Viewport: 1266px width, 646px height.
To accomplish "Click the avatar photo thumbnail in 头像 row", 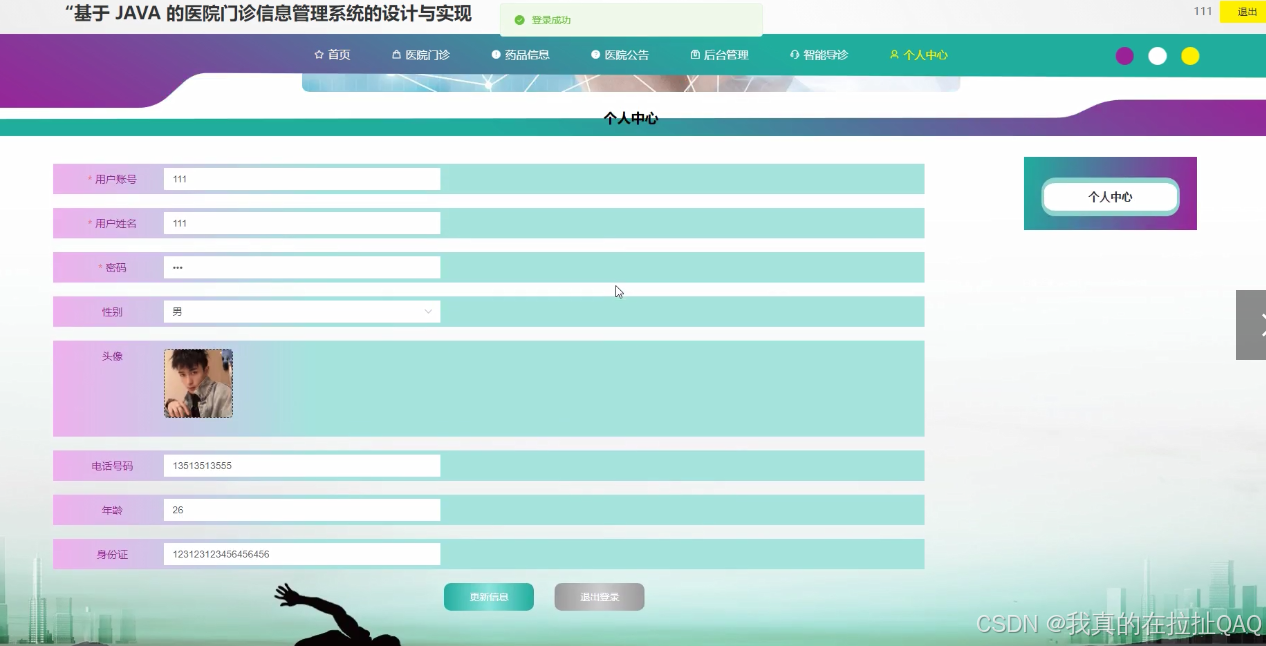I will (x=198, y=383).
